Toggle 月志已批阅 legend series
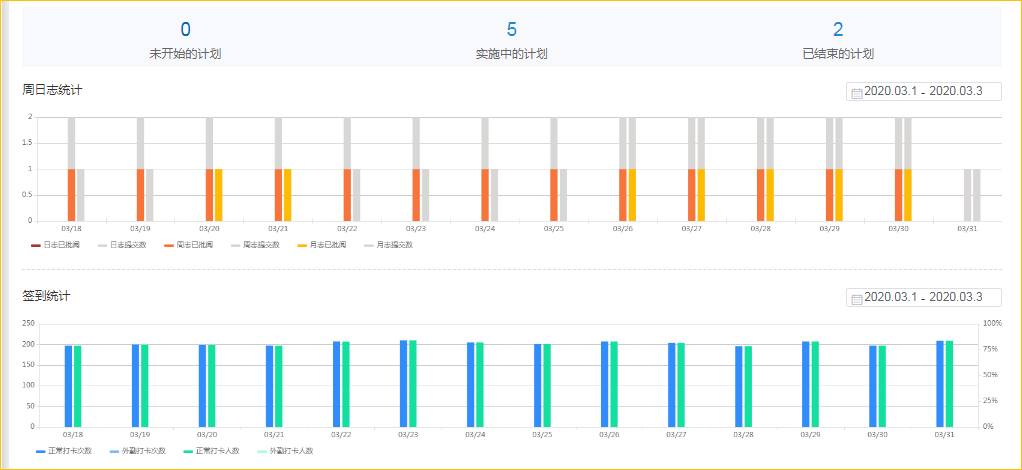 pos(321,244)
